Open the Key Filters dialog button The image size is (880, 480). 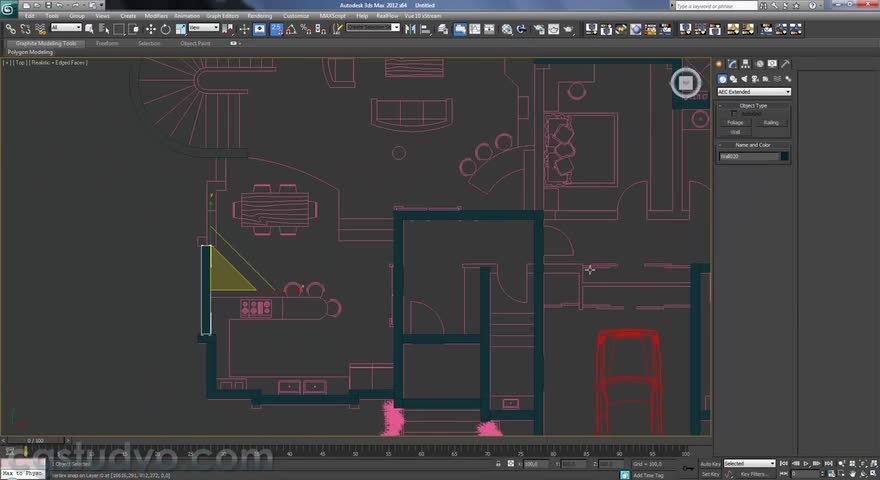(x=754, y=474)
